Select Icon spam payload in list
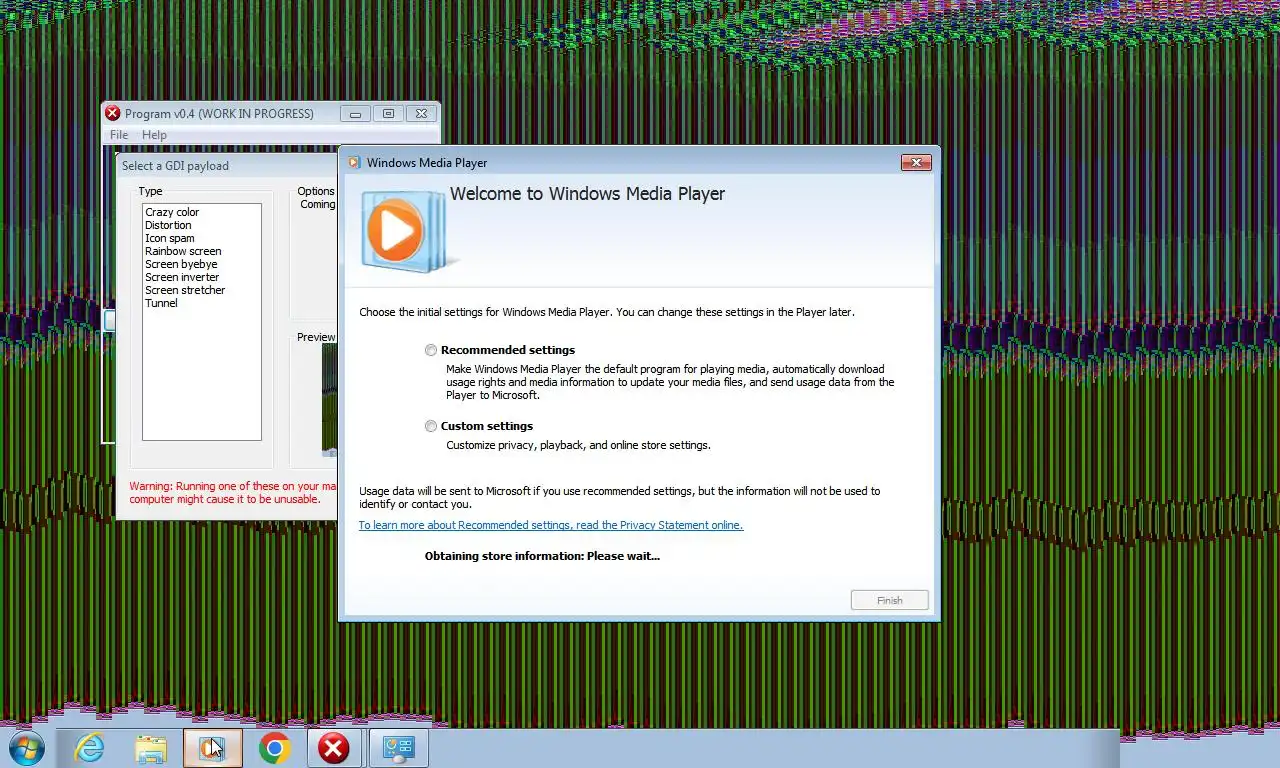The image size is (1280, 768). click(170, 238)
